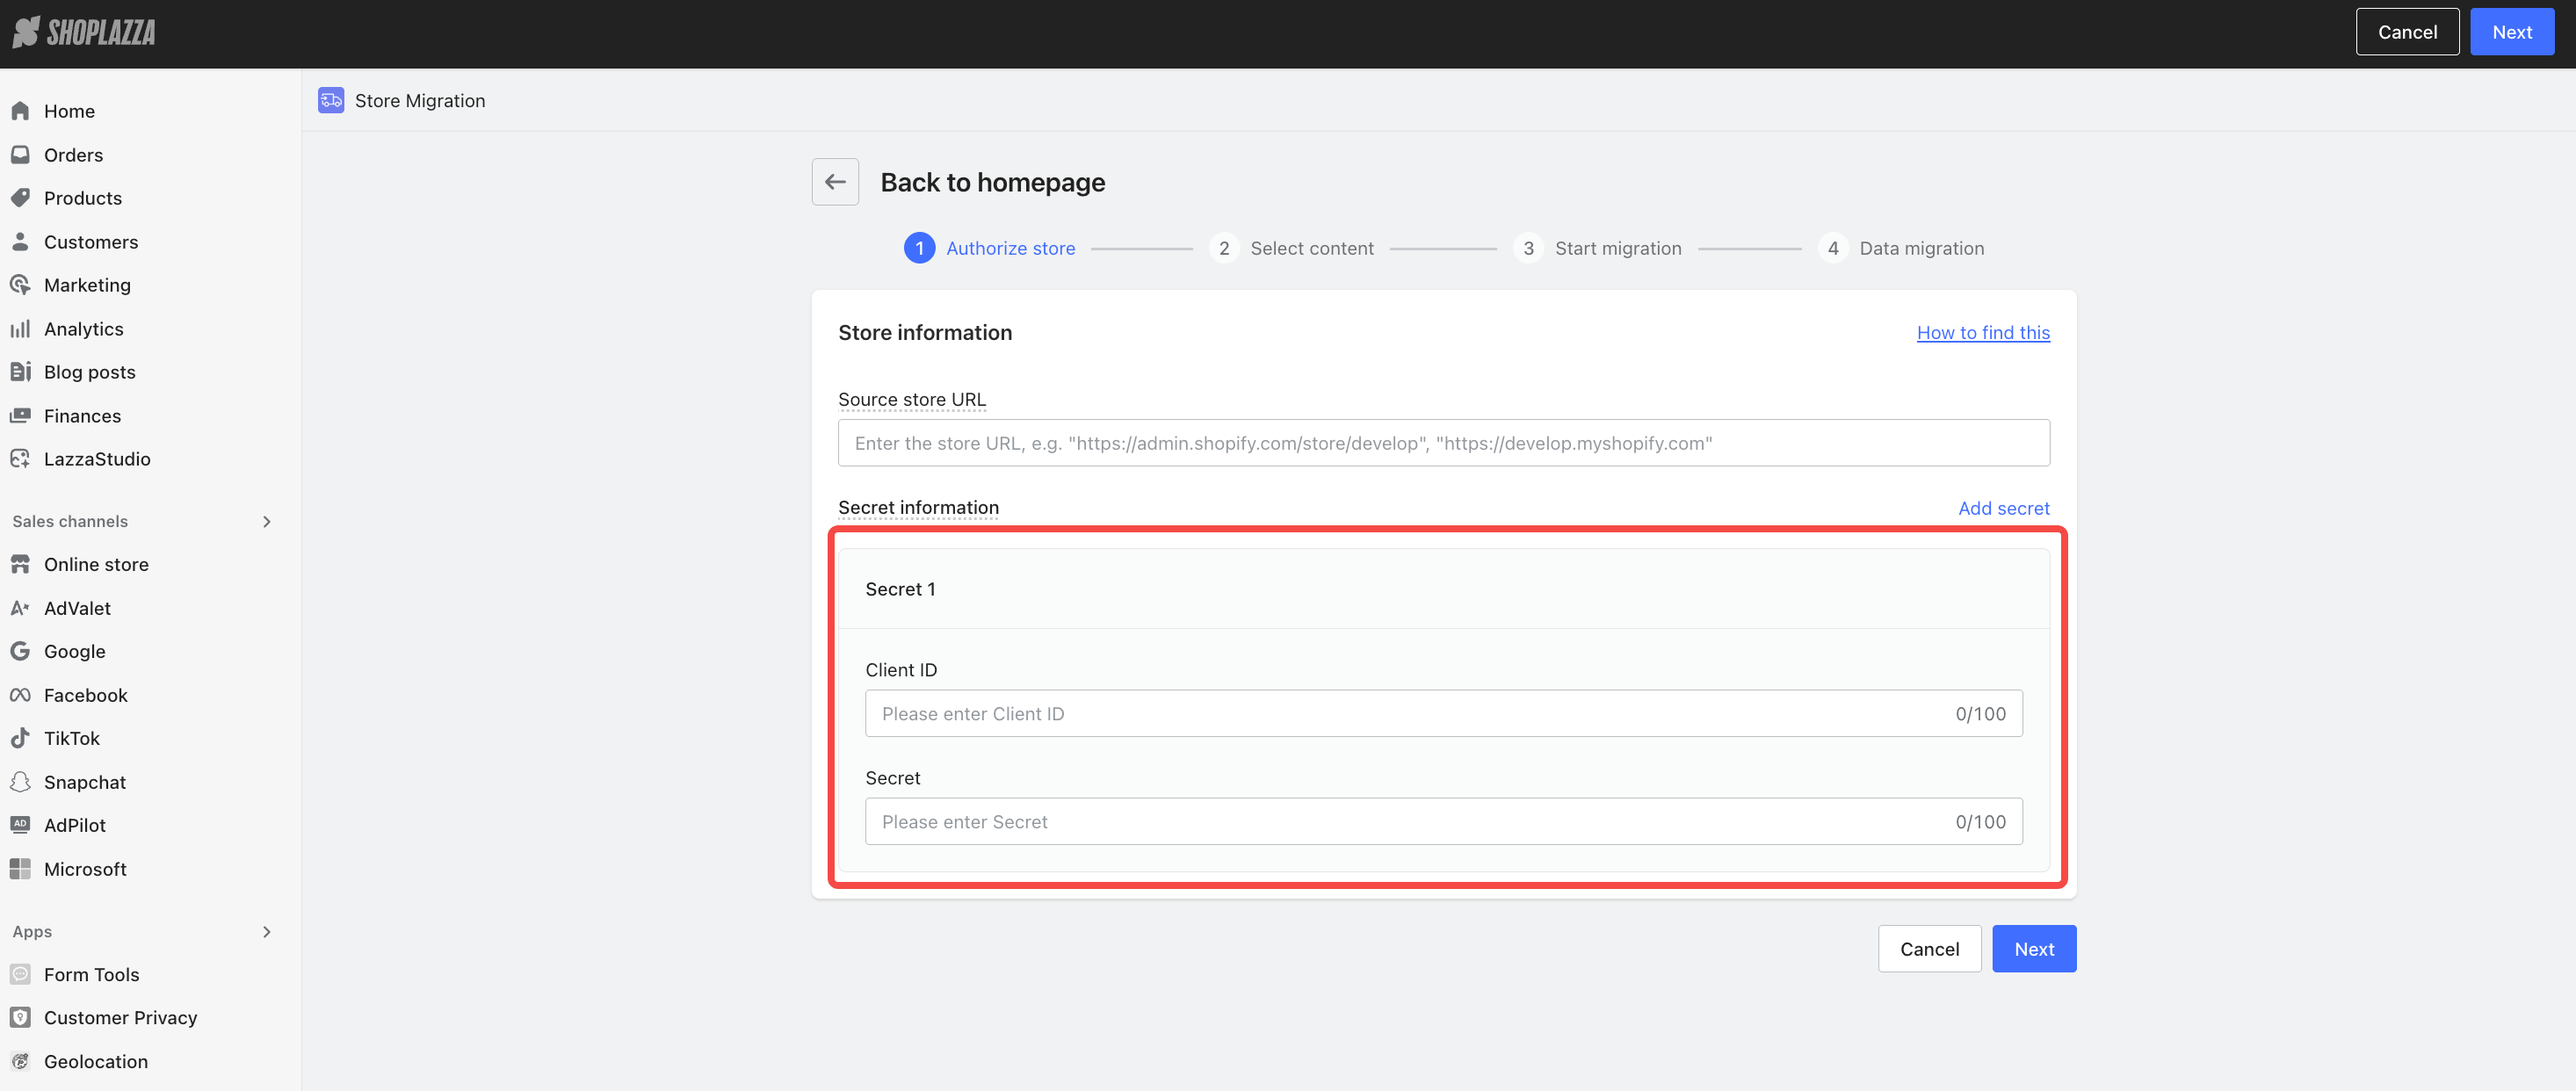Select the Select content step
The height and width of the screenshot is (1091, 2576).
click(1292, 248)
